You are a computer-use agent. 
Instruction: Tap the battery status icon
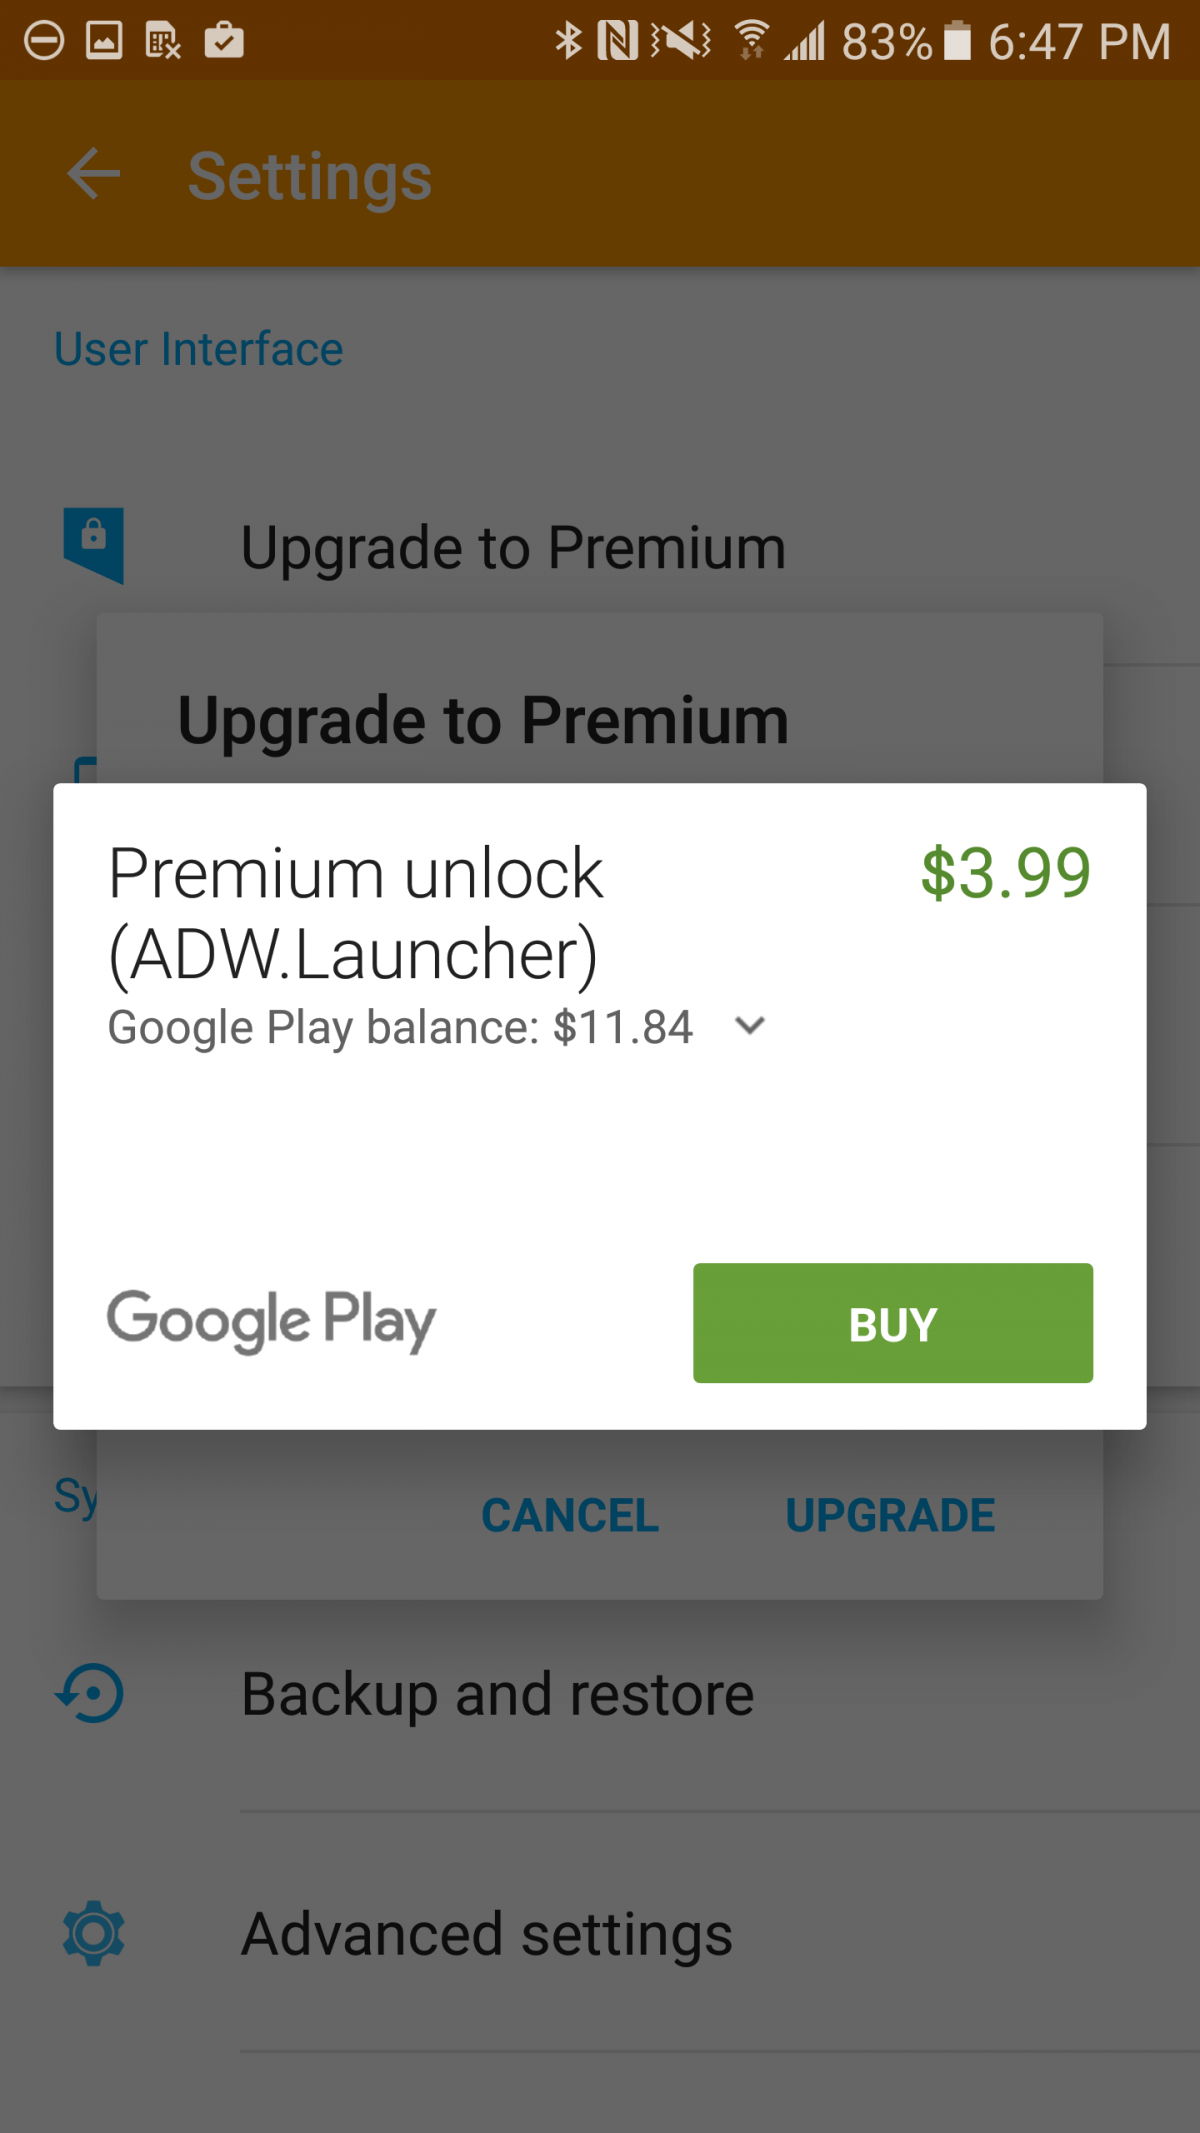(957, 41)
